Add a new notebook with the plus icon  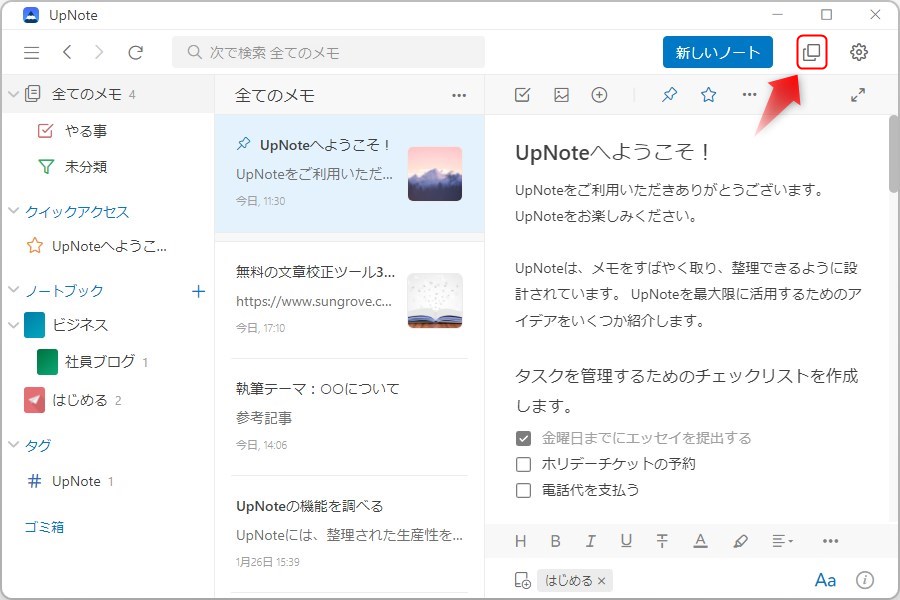point(199,292)
